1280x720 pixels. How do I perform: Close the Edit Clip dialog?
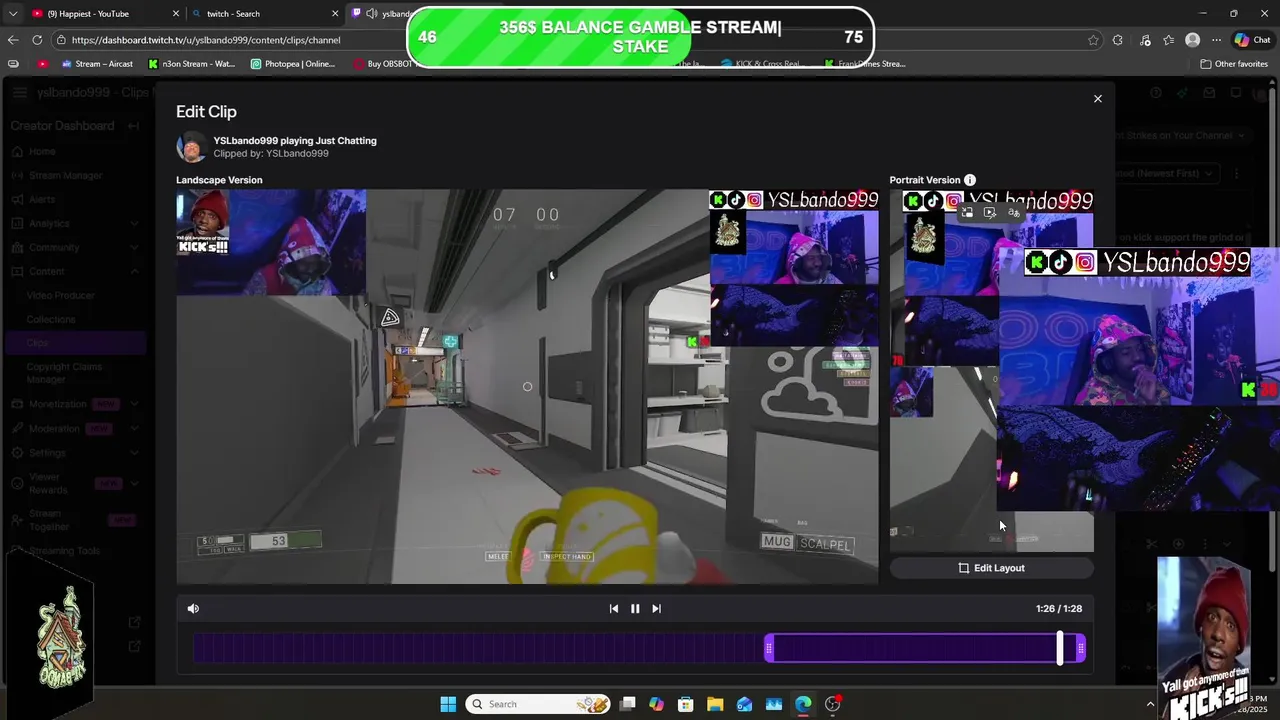point(1097,99)
